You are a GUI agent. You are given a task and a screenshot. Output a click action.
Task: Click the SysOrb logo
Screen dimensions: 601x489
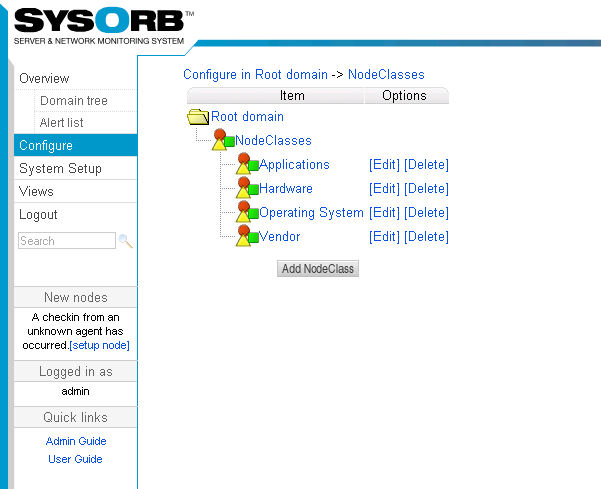(104, 26)
